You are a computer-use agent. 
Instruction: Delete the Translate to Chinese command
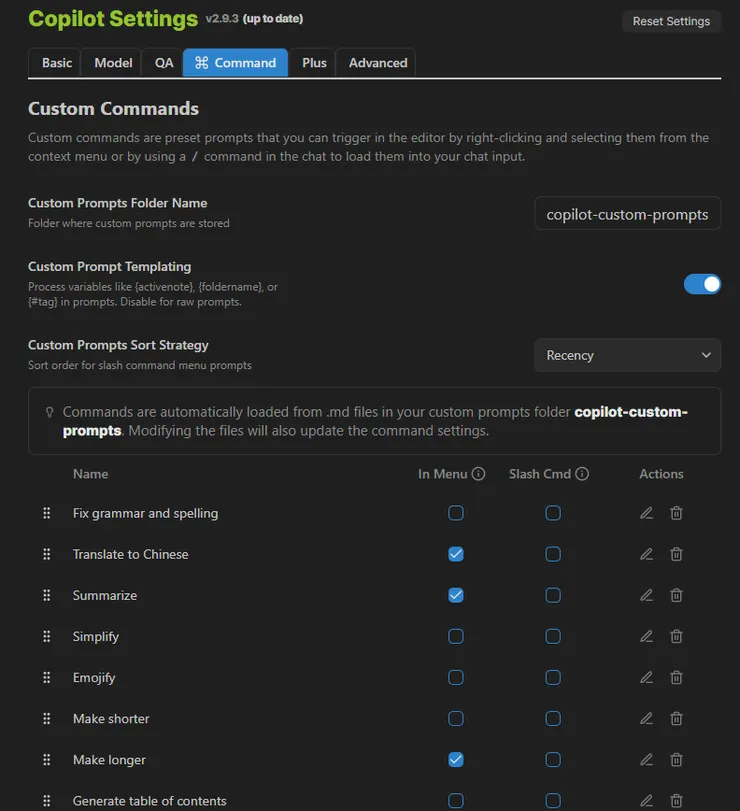click(x=676, y=554)
